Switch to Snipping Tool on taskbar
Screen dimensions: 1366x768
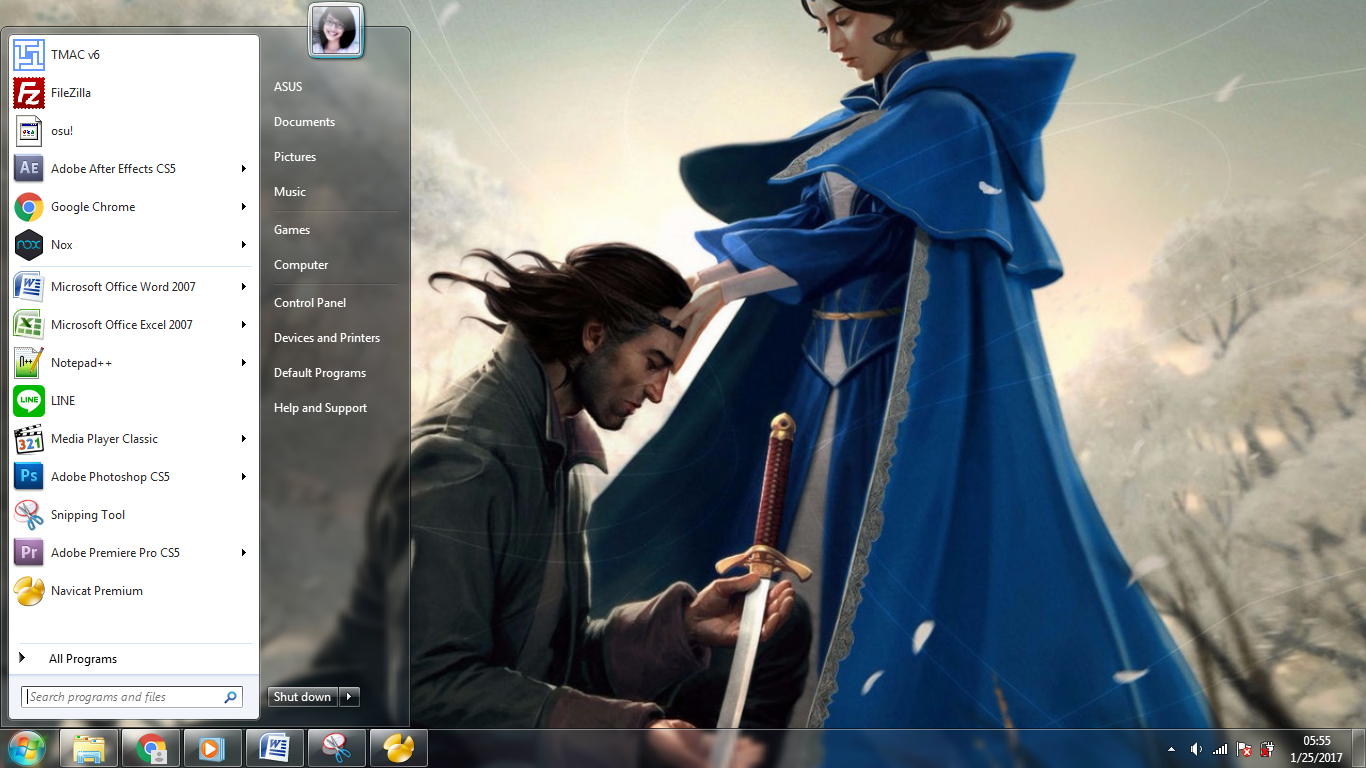point(337,748)
